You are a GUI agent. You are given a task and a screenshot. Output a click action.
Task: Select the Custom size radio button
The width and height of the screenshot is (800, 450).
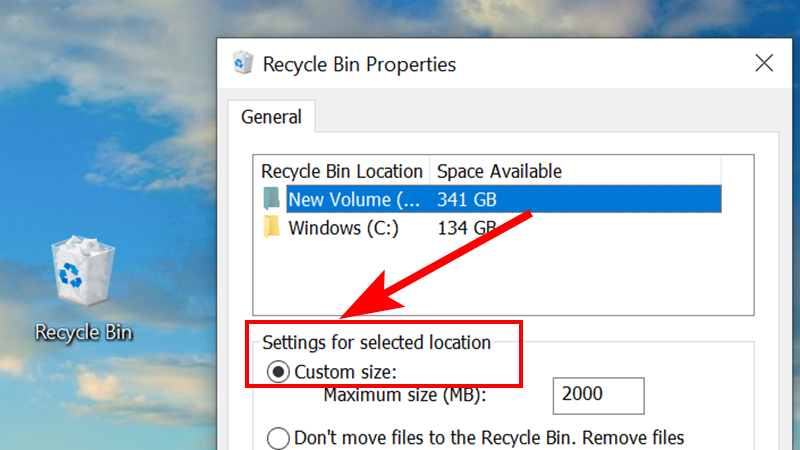tap(278, 372)
